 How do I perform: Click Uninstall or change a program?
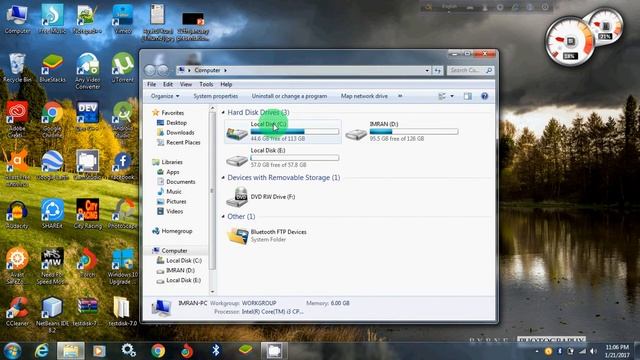coord(289,96)
